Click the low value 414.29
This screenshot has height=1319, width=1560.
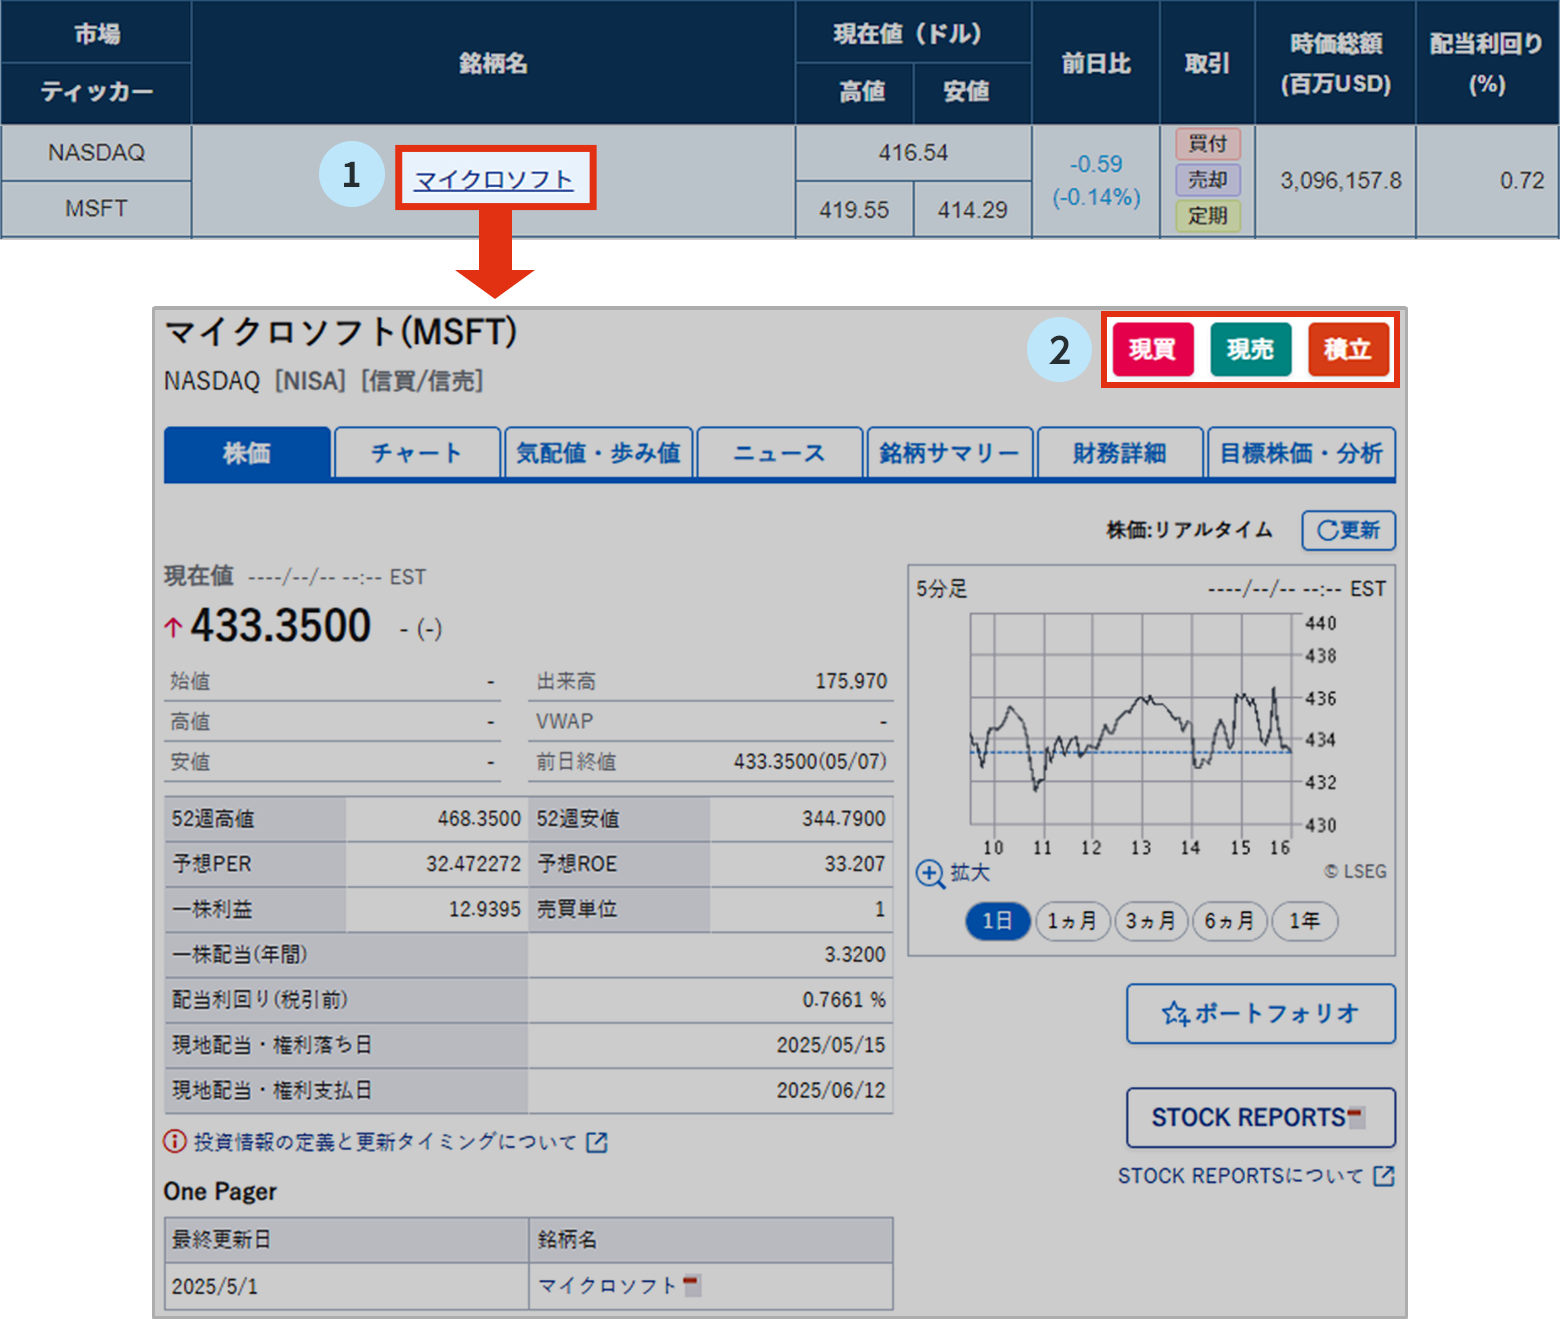pos(972,210)
